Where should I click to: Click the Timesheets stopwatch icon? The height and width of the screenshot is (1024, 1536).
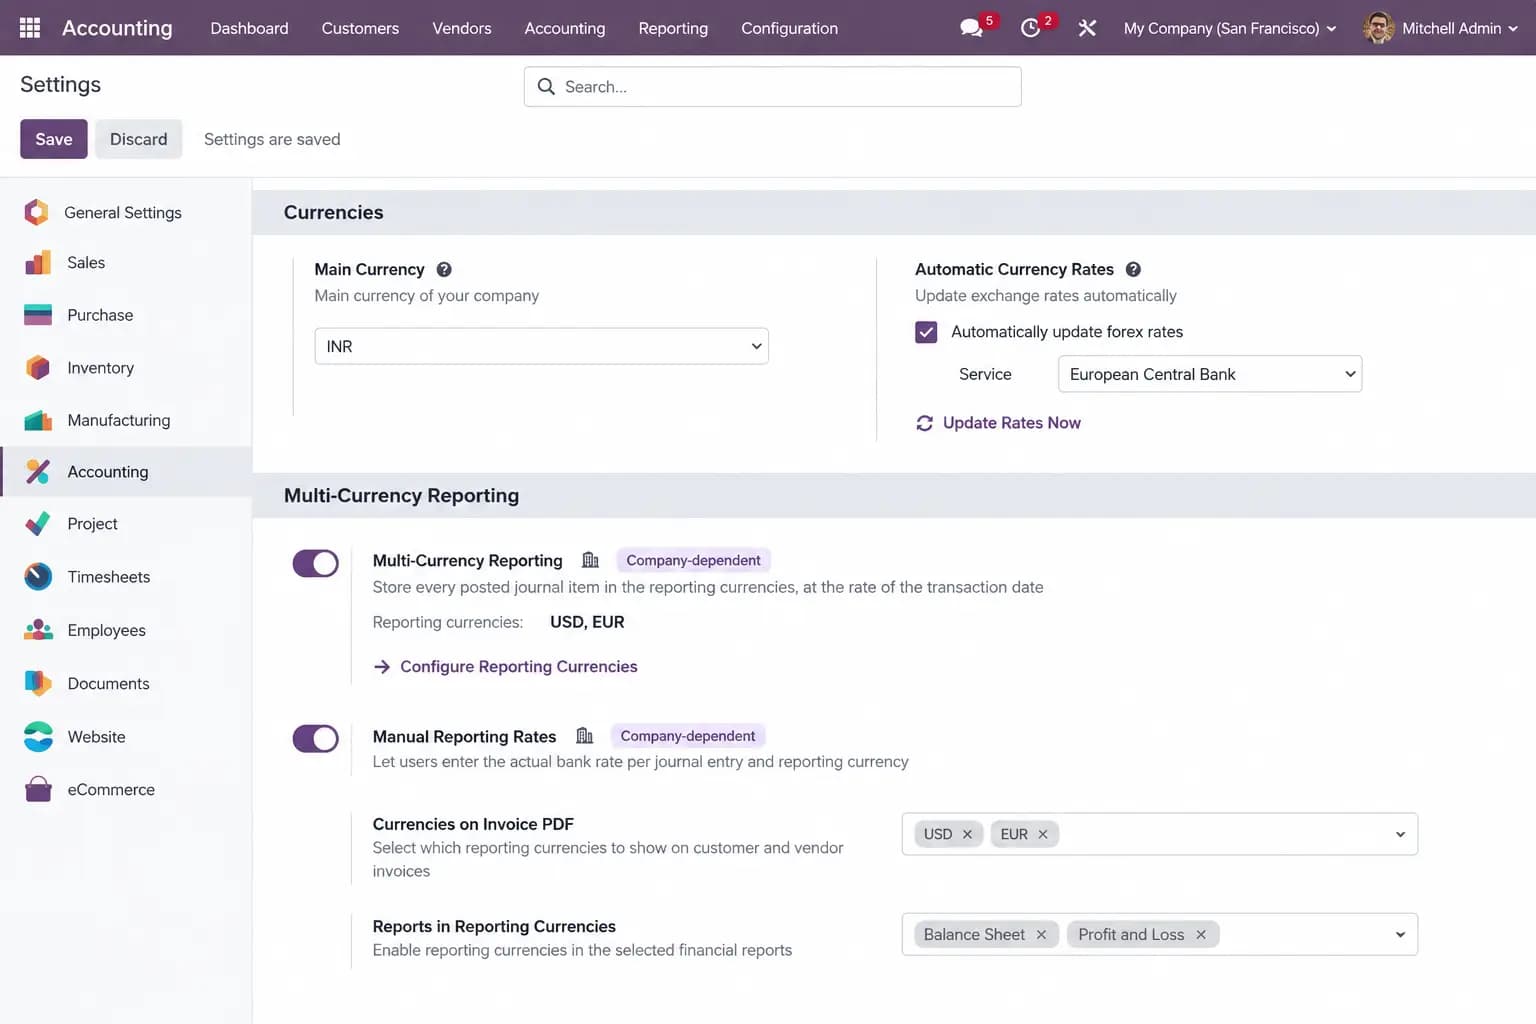pos(37,577)
